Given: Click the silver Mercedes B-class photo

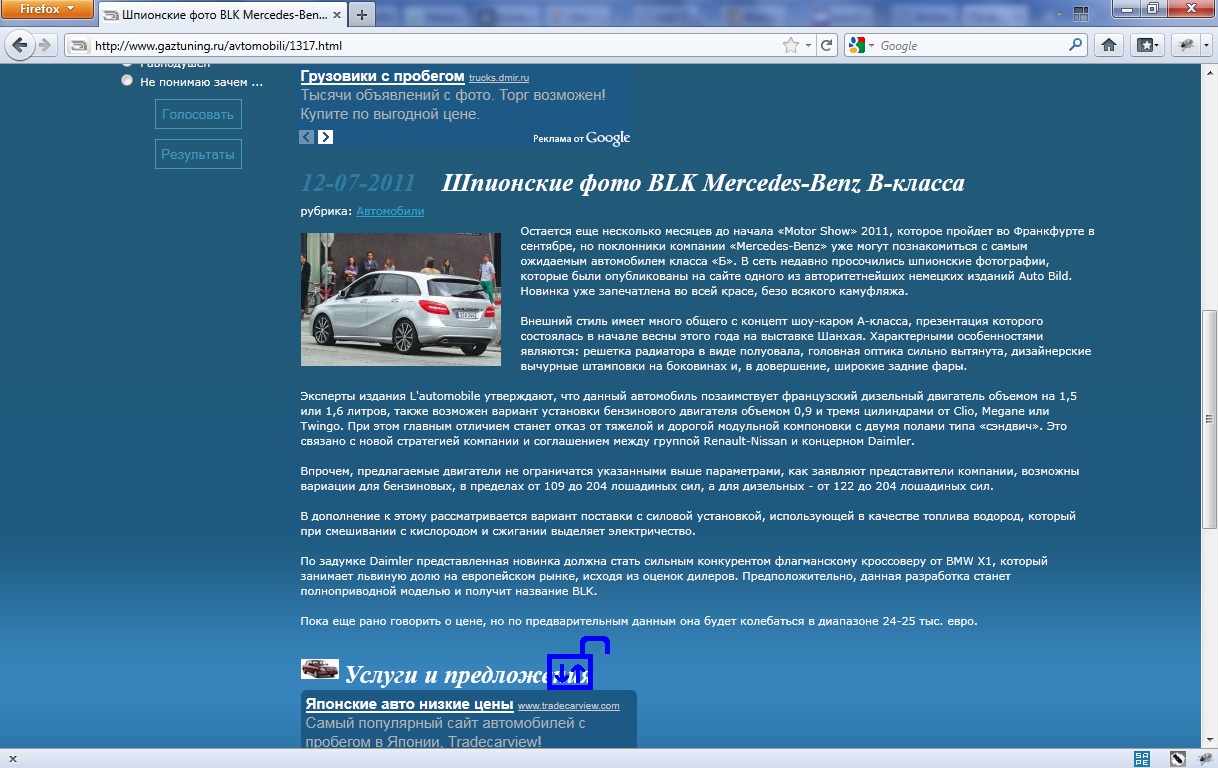Looking at the screenshot, I should [401, 299].
